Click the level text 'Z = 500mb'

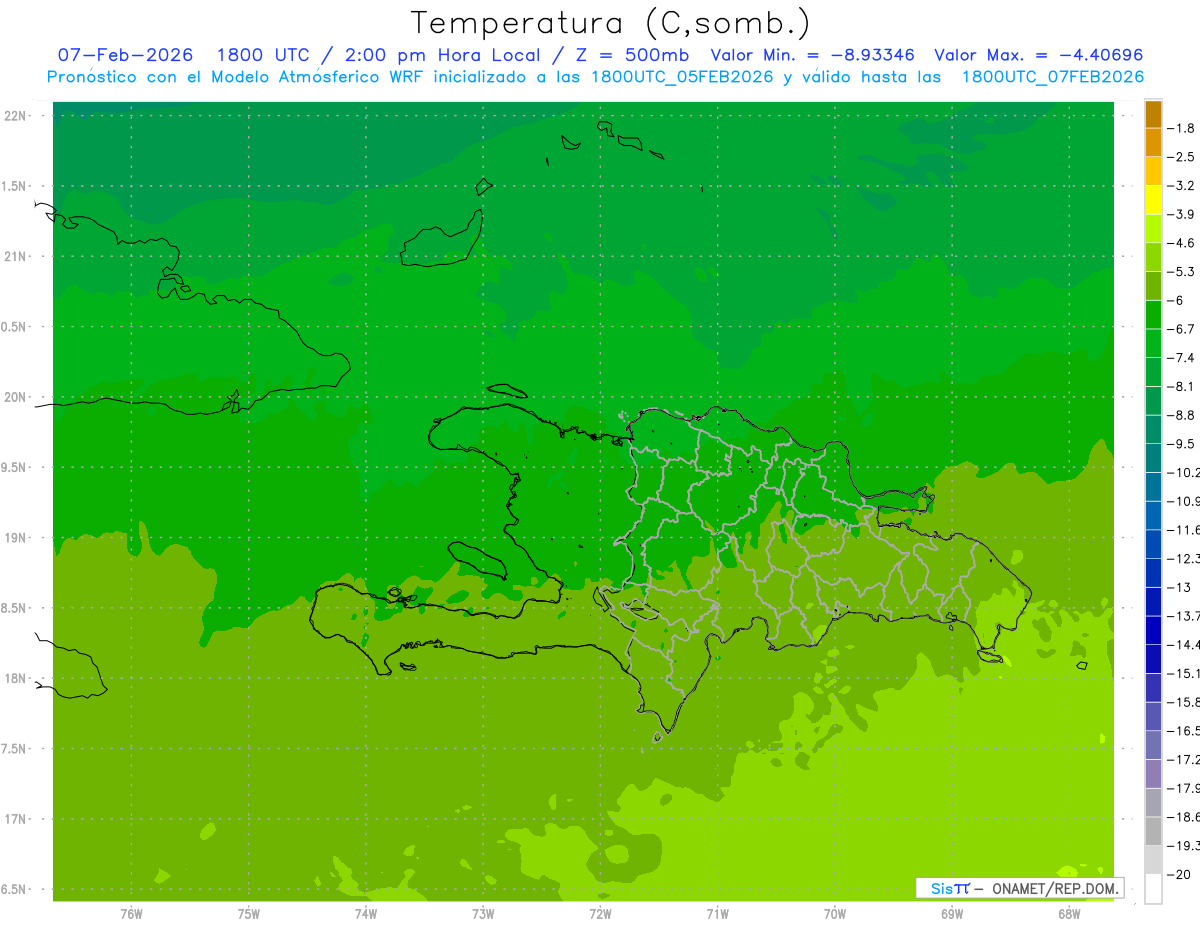tap(630, 55)
